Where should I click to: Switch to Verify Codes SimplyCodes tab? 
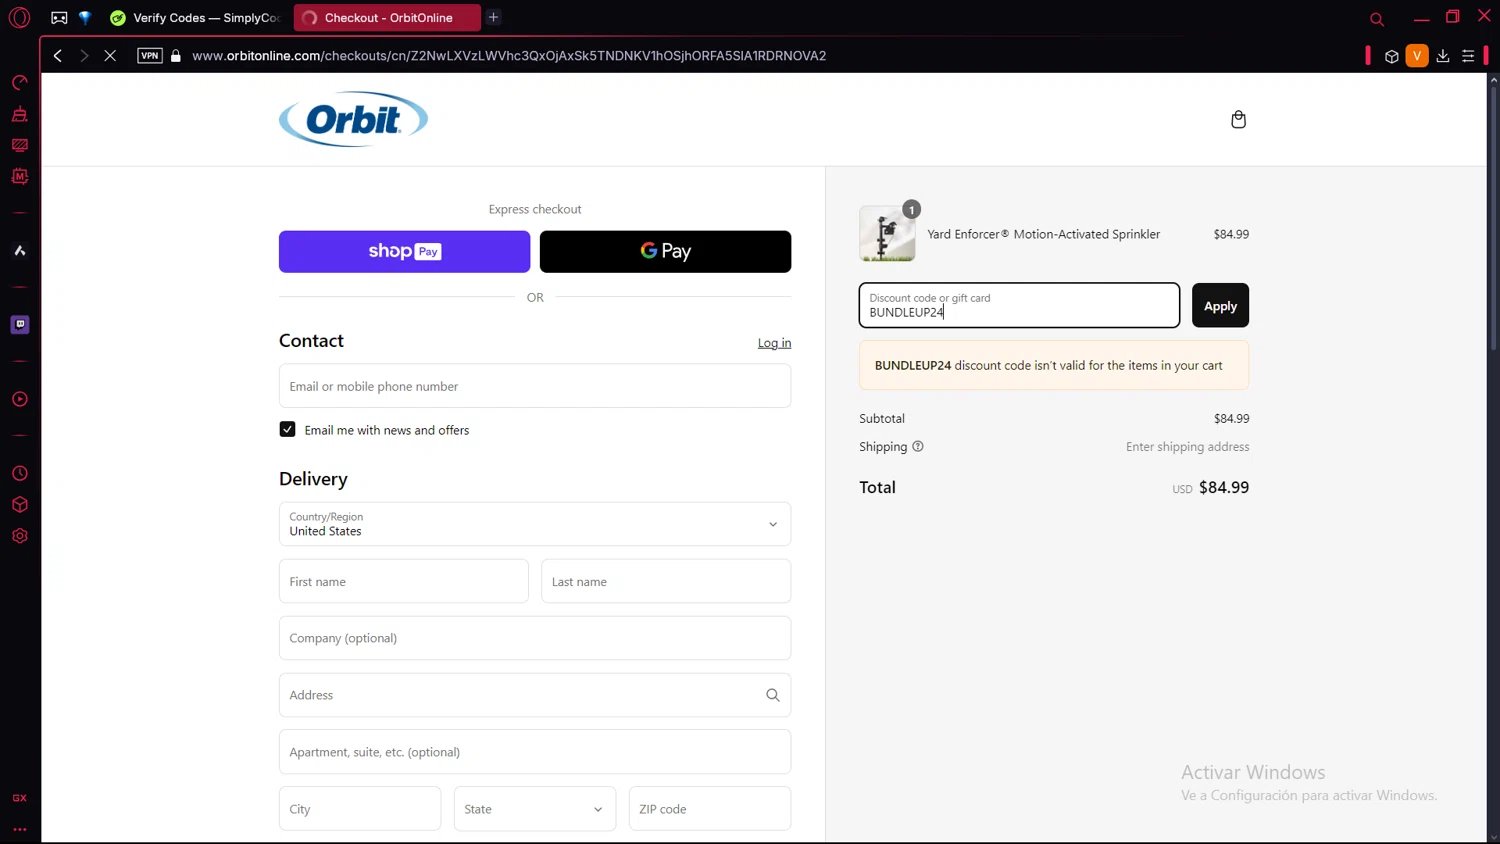point(196,18)
